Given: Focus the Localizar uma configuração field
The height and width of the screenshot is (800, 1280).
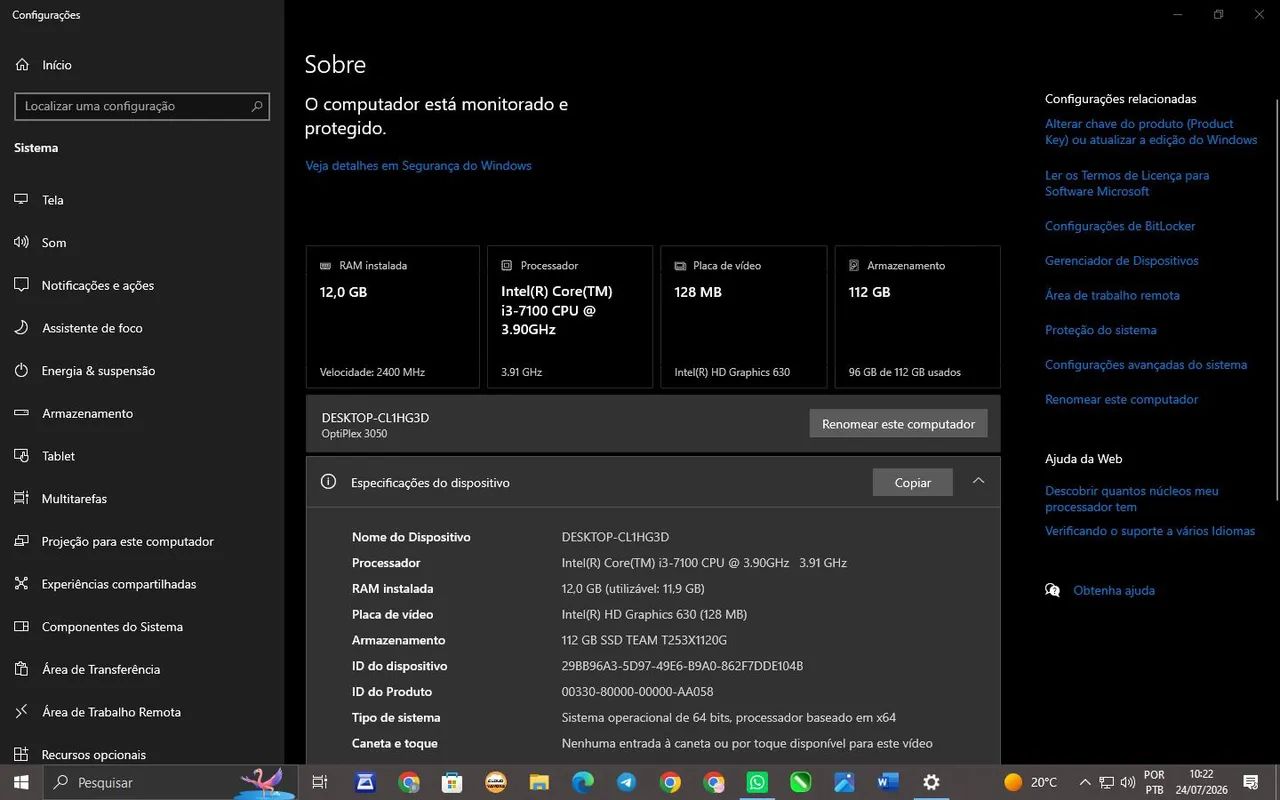Looking at the screenshot, I should coord(142,106).
